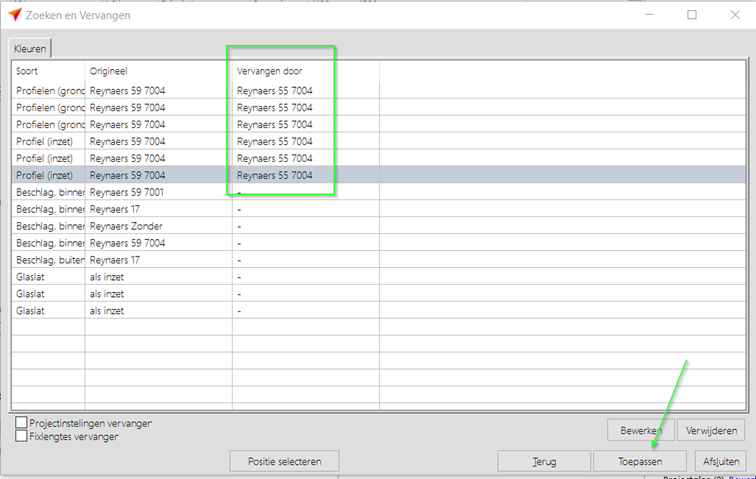Enable Projectinstelingen vervanger checkbox
756x479 pixels.
21,423
